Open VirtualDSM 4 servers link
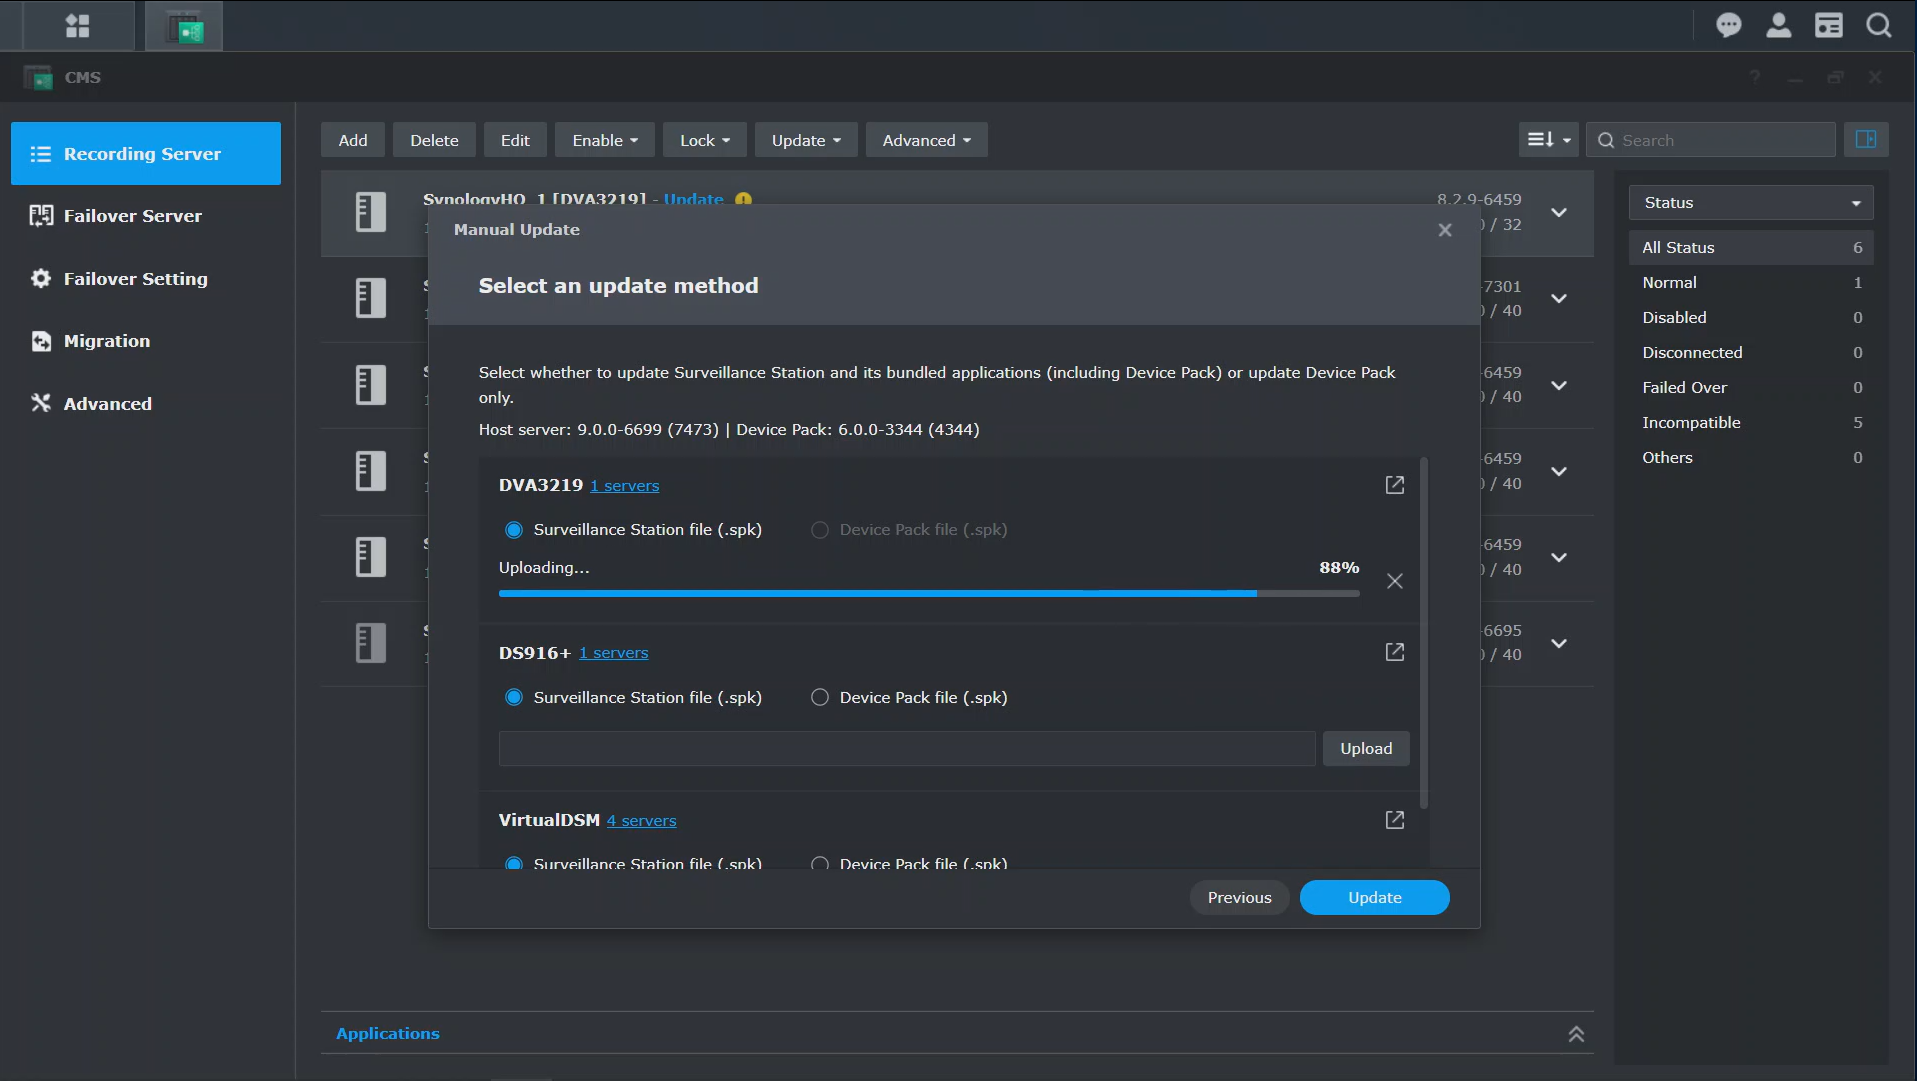 pos(641,821)
